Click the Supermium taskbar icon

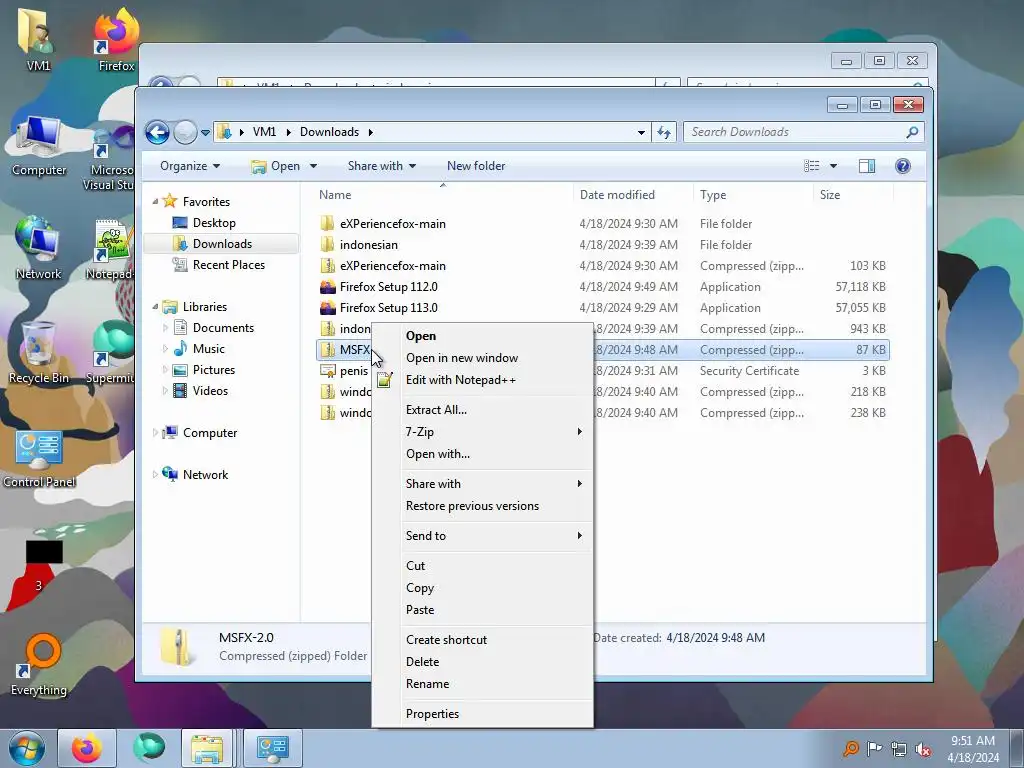[x=148, y=748]
